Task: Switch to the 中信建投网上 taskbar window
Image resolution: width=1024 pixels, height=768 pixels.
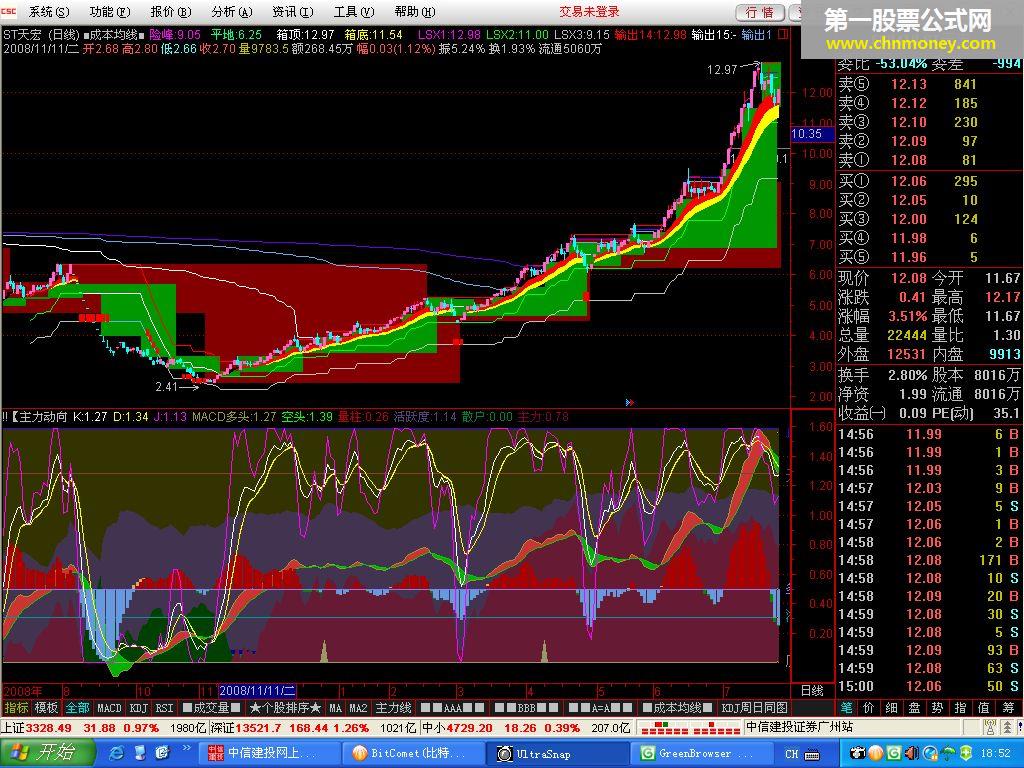Action: point(270,753)
